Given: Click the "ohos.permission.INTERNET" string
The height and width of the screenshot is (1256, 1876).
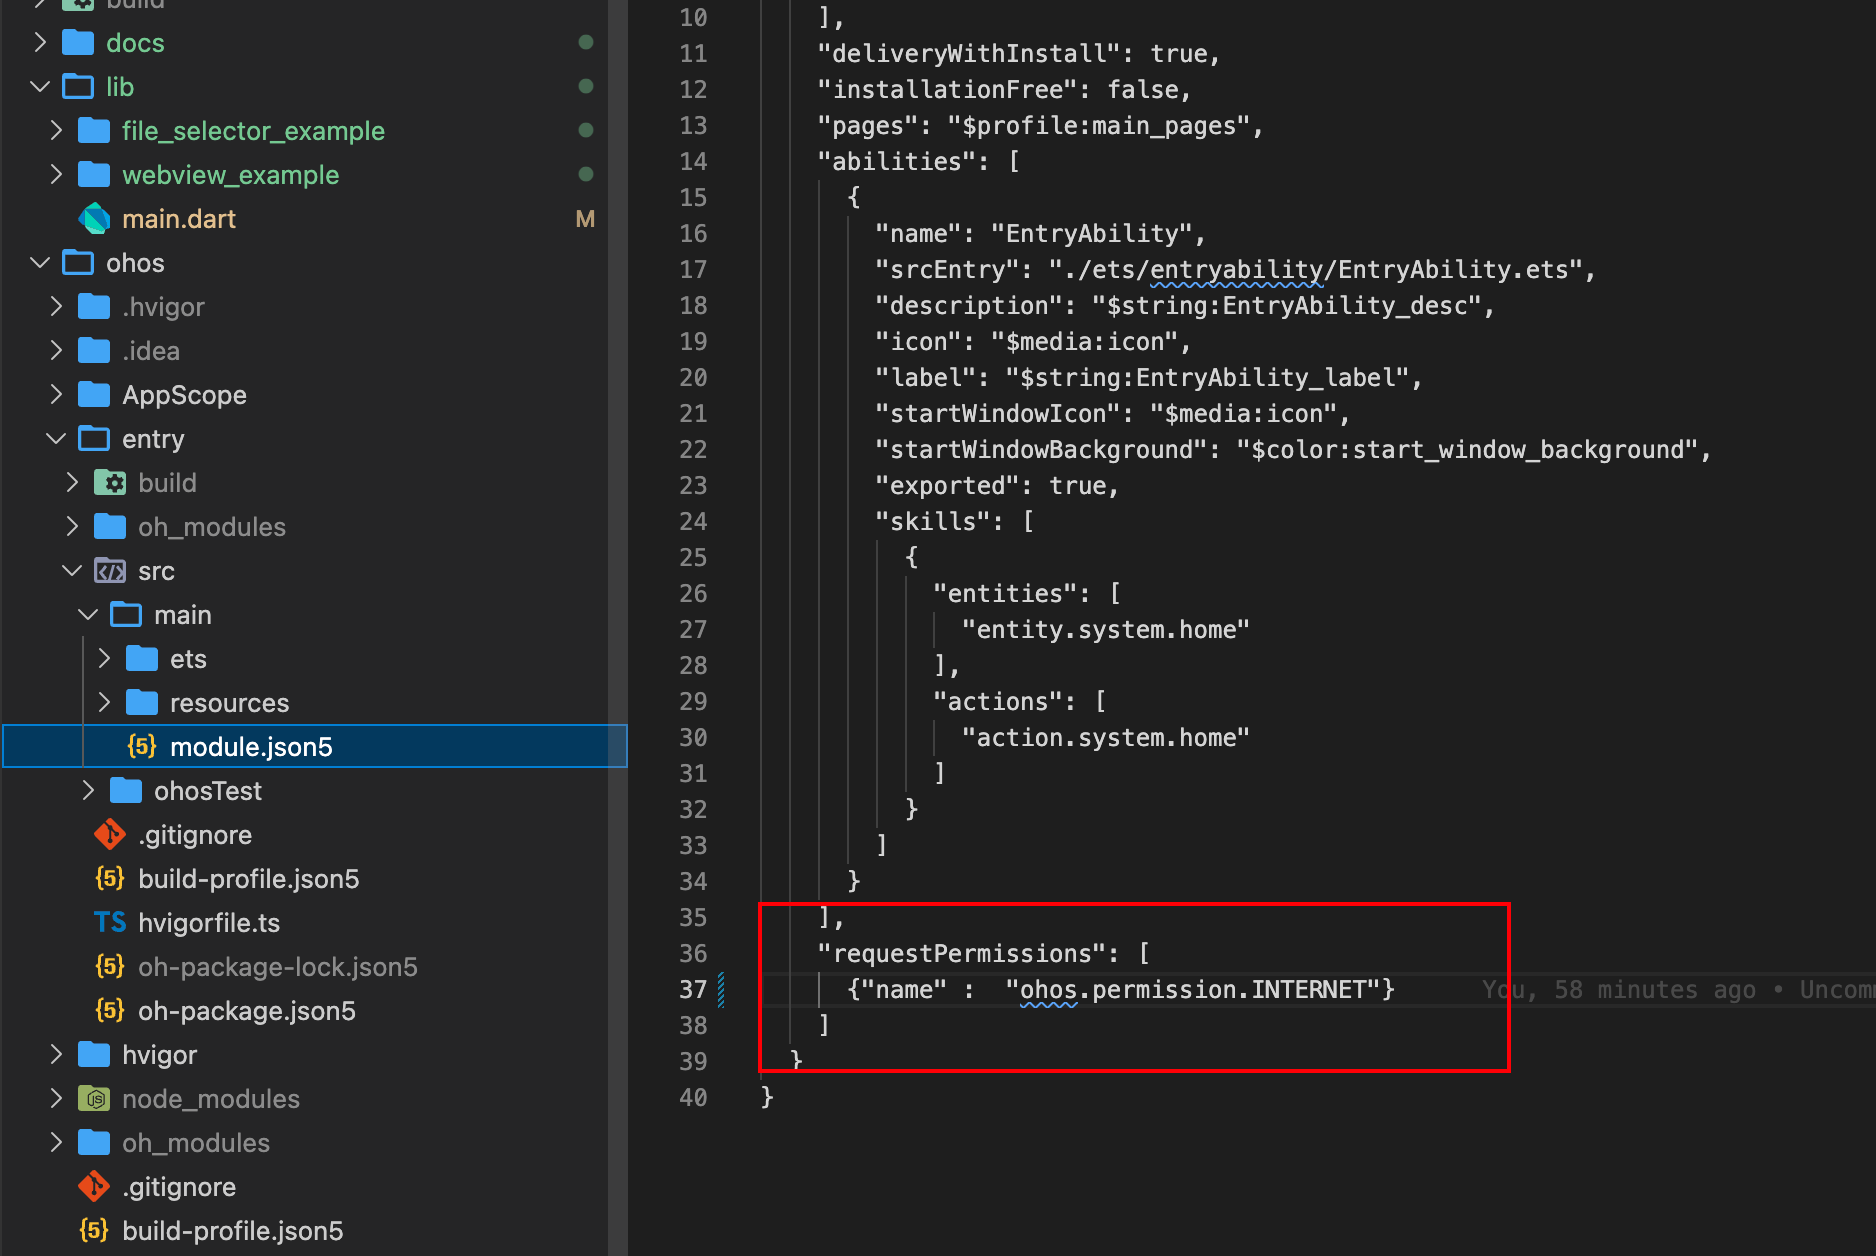Looking at the screenshot, I should 1194,989.
